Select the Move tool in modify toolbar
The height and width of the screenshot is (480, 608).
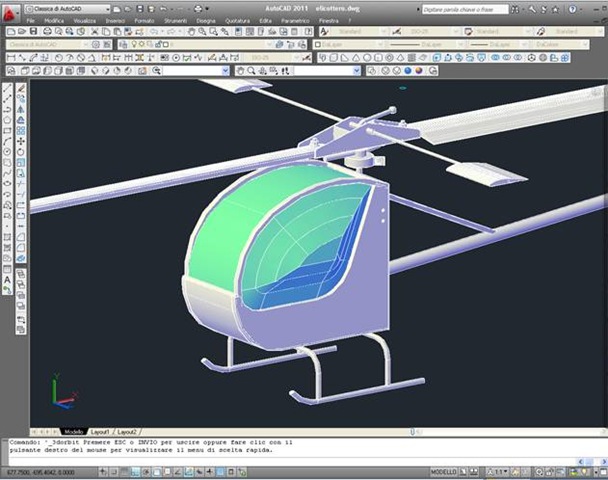21,141
